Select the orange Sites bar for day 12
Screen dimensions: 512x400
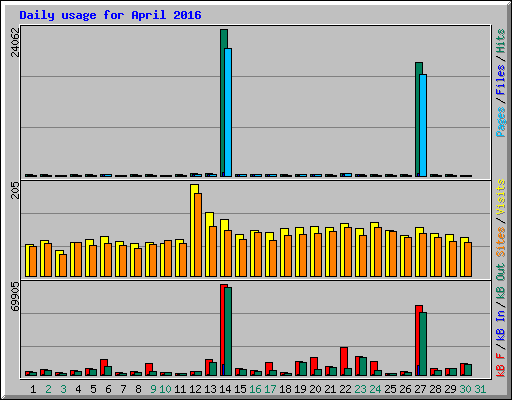point(198,235)
